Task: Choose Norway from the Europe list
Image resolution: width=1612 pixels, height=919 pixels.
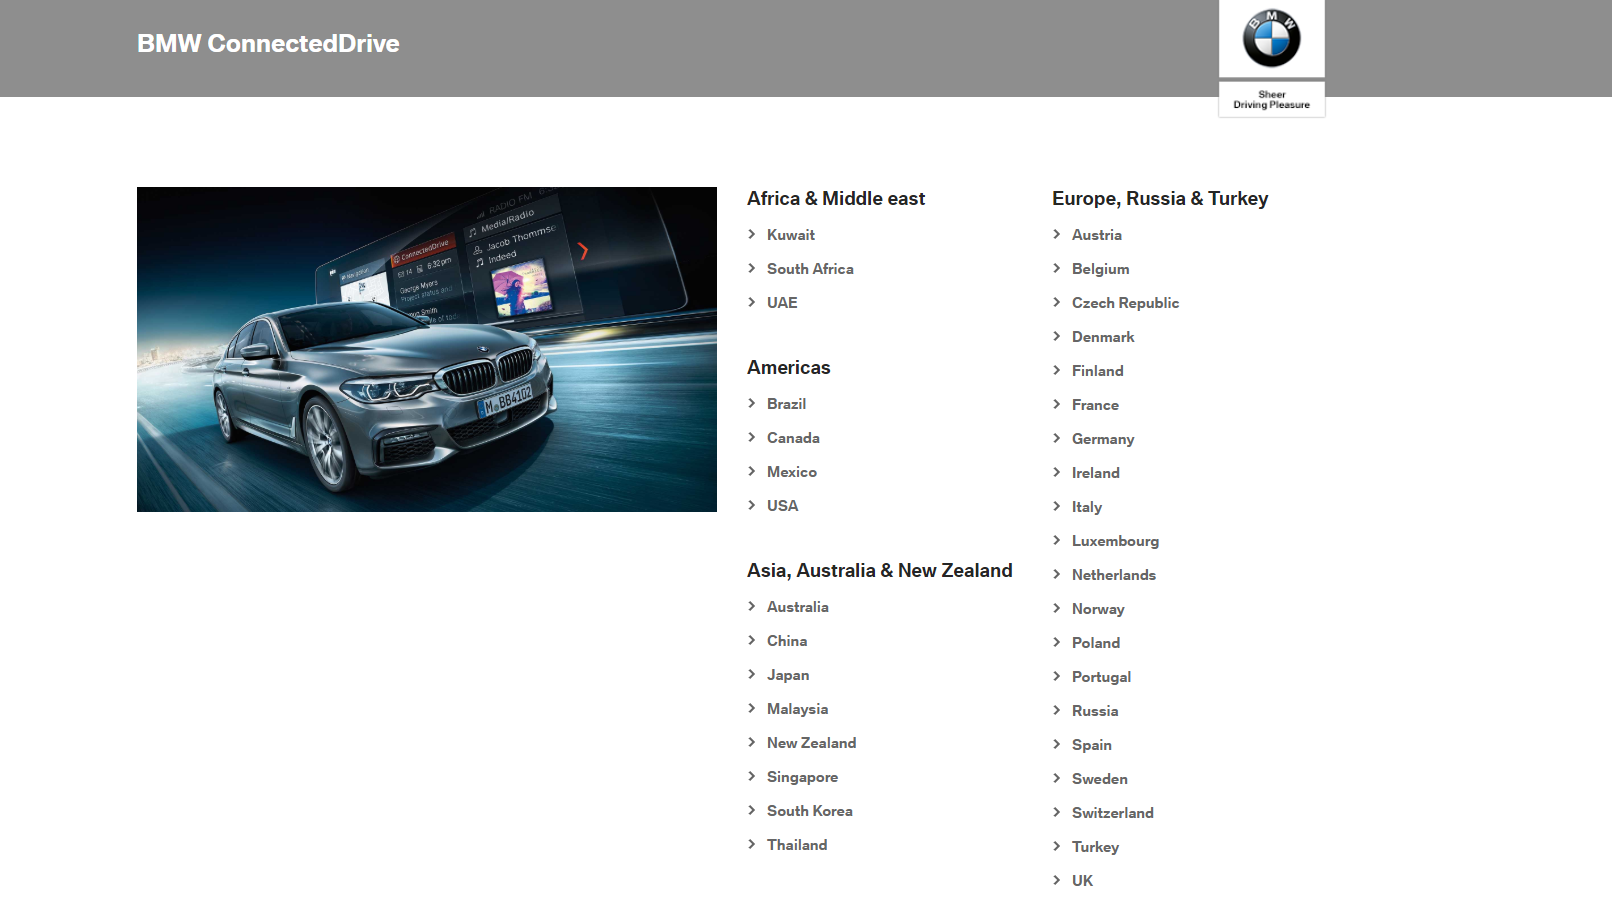Action: pyautogui.click(x=1098, y=609)
